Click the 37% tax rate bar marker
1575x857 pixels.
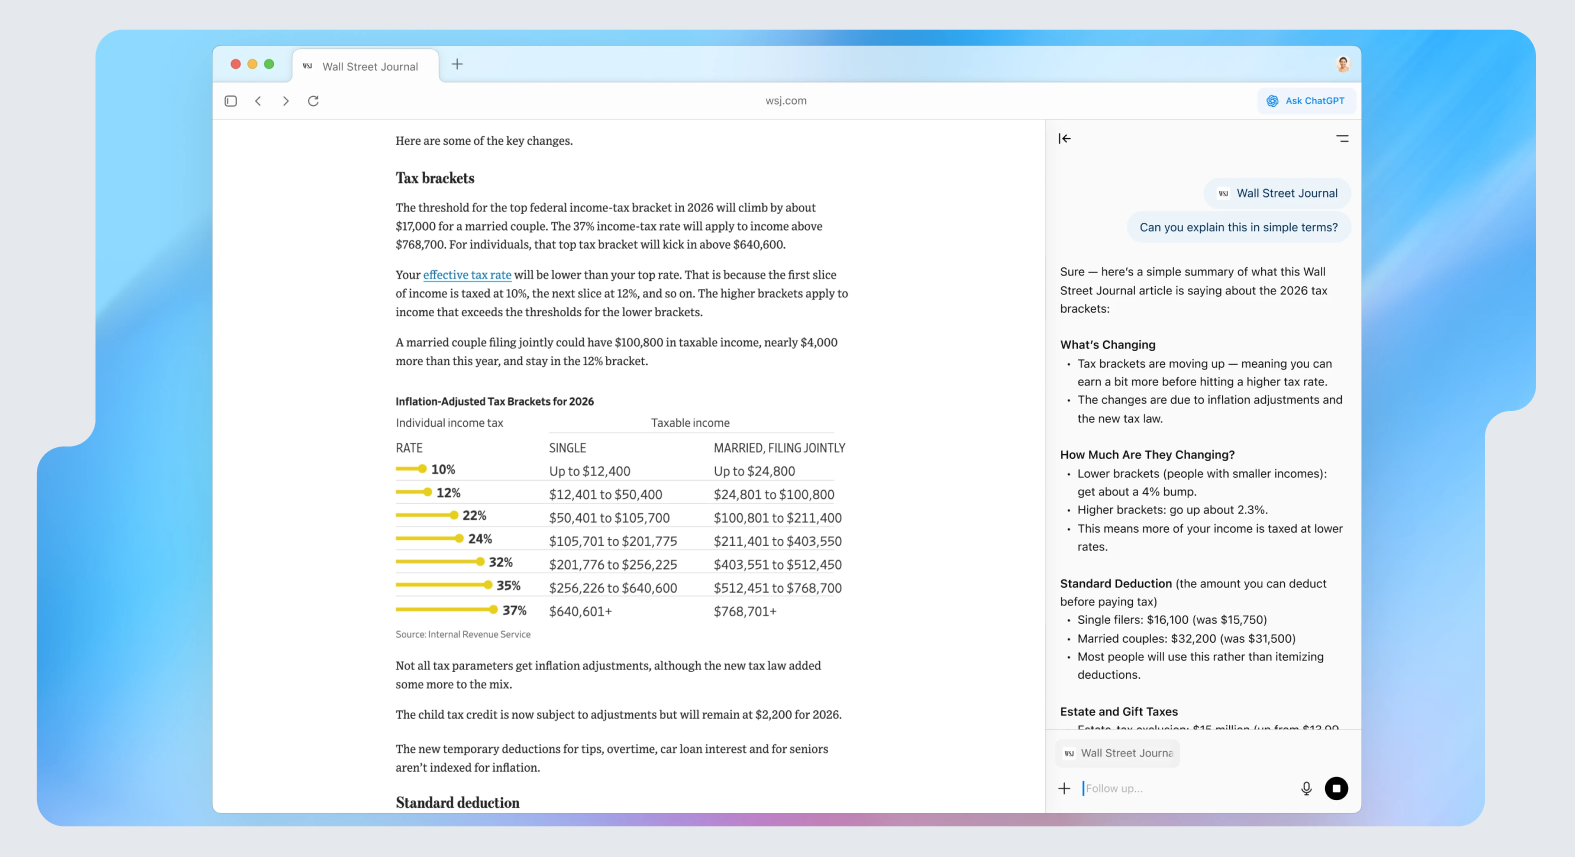[493, 610]
